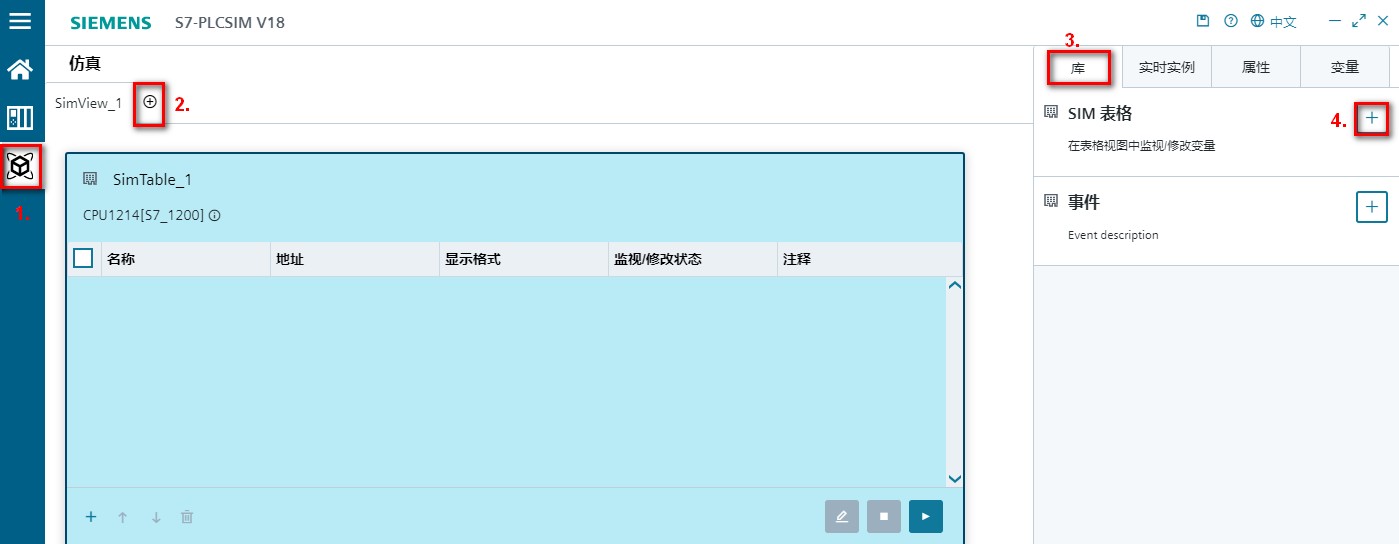The width and height of the screenshot is (1399, 544).
Task: Move row up with the up arrow icon
Action: tap(123, 517)
